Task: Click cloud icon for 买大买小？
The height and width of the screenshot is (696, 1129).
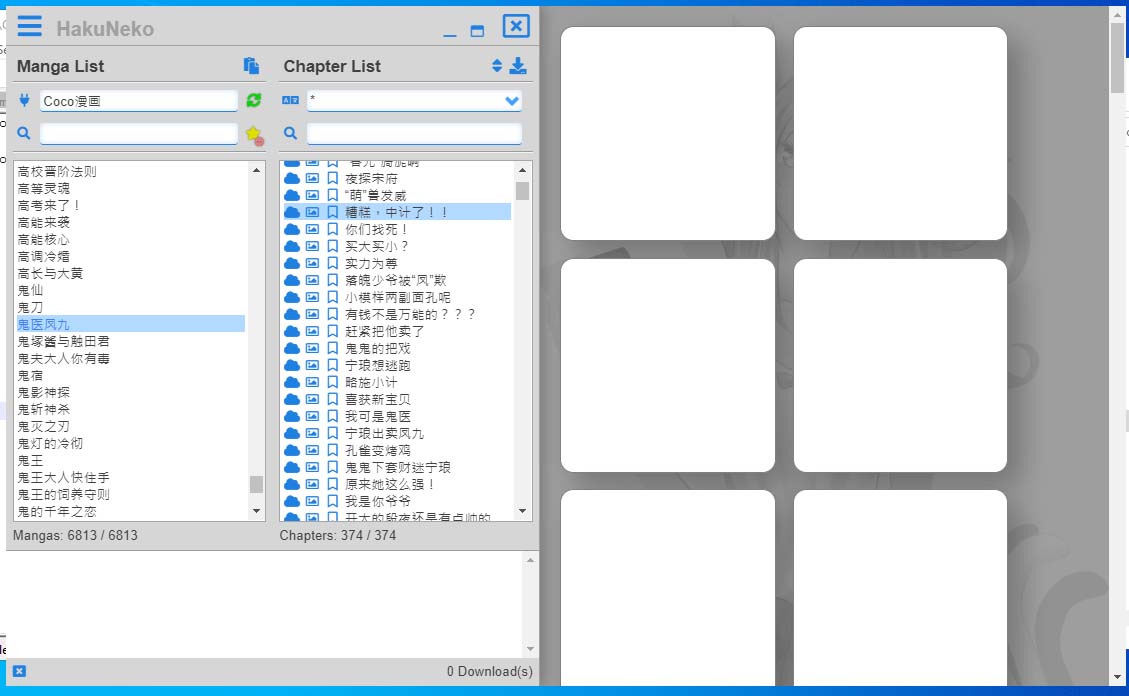Action: 292,246
